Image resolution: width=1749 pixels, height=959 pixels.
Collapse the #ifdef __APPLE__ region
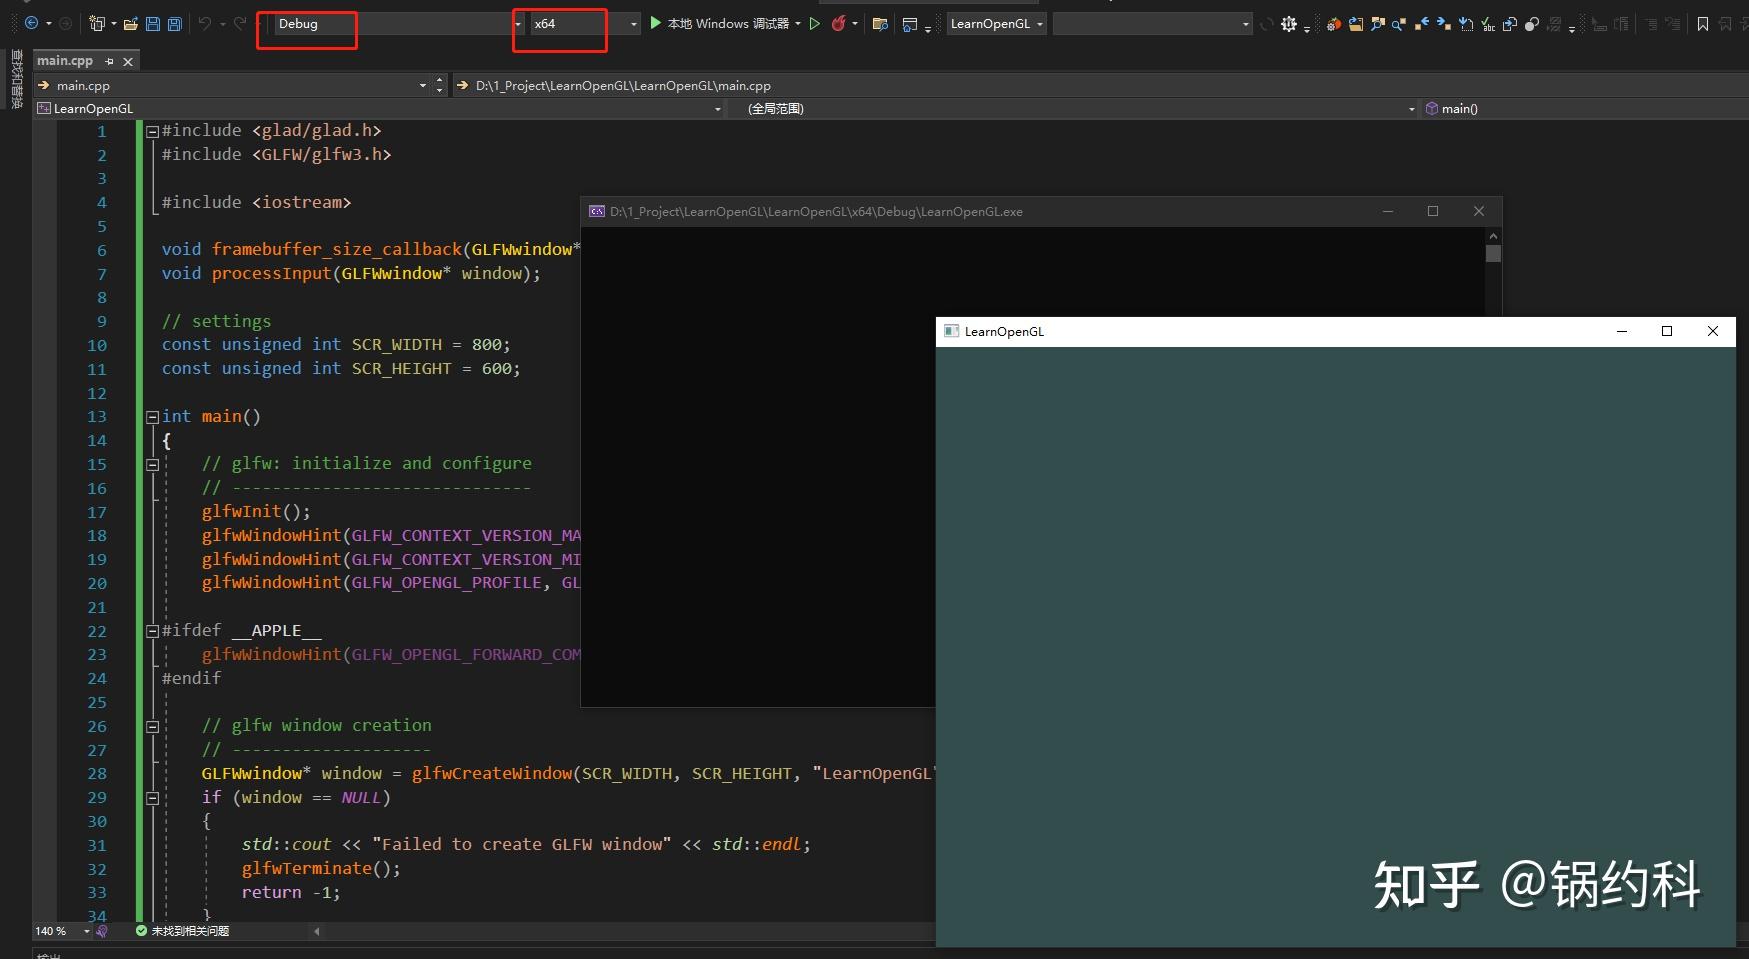click(152, 631)
